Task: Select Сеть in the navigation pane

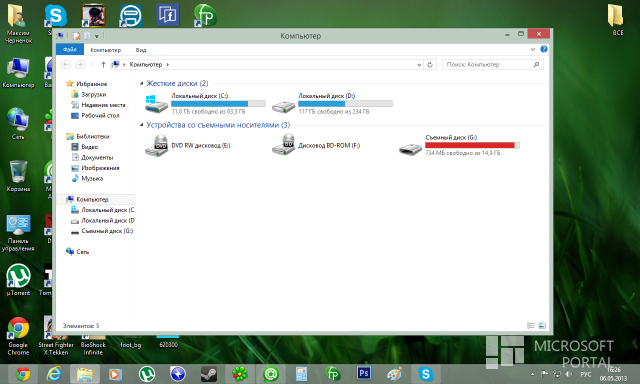Action: coord(82,252)
